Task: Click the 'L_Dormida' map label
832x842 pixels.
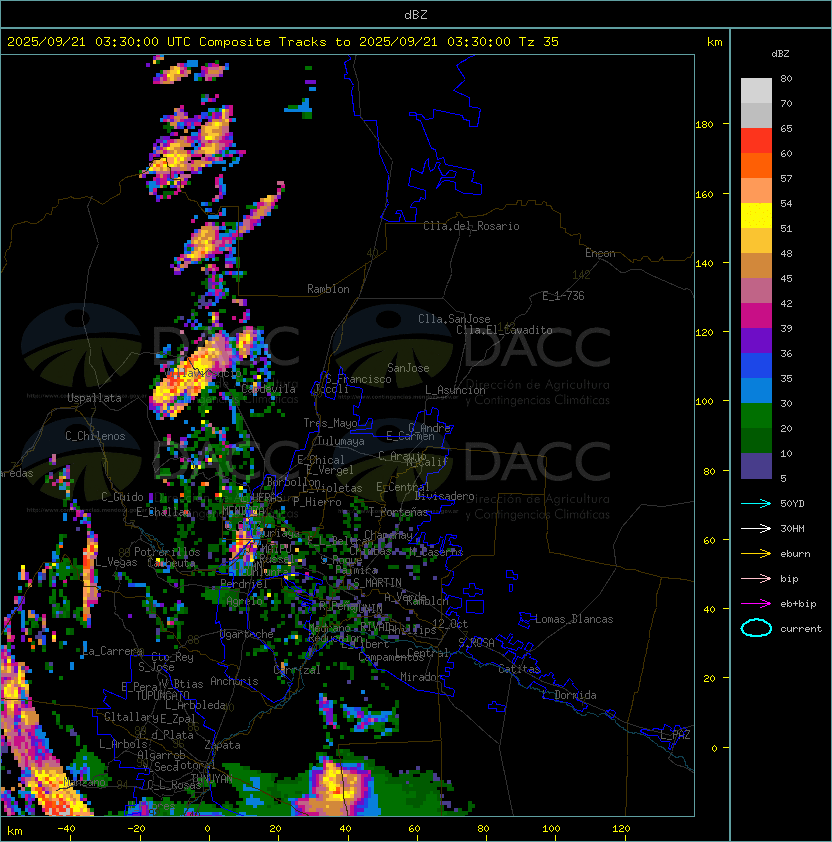Action: (x=569, y=695)
